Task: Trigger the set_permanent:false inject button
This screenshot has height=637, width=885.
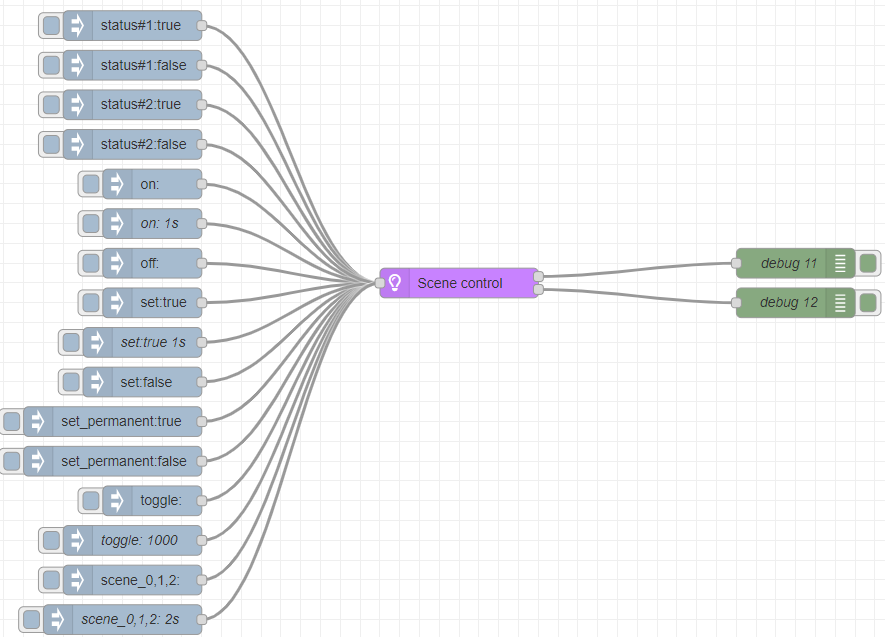Action: pos(12,461)
